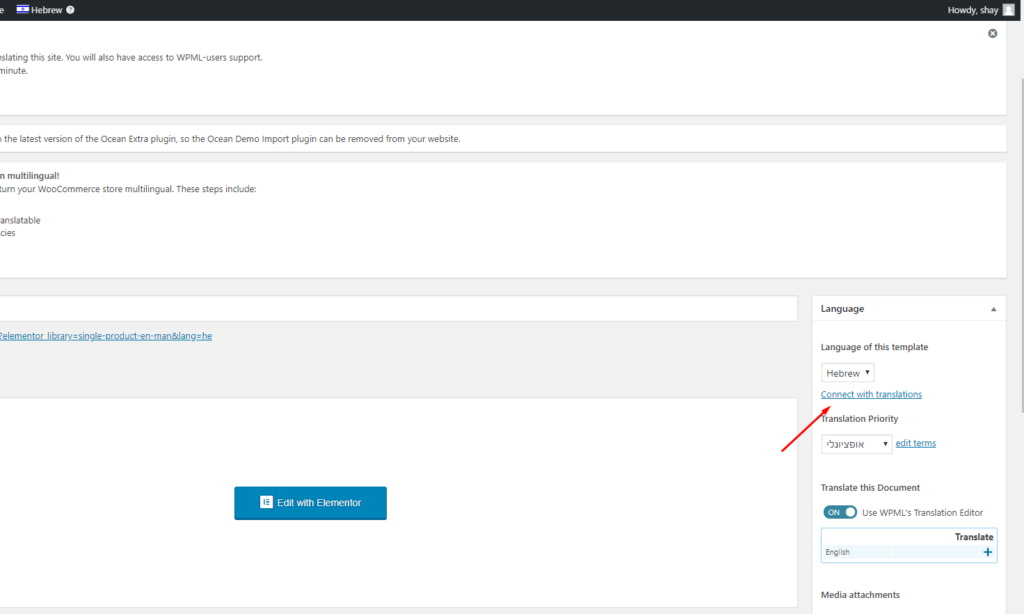Screen dimensions: 1024x614
Task: Open the elementor_library permalink URL
Action: [106, 336]
